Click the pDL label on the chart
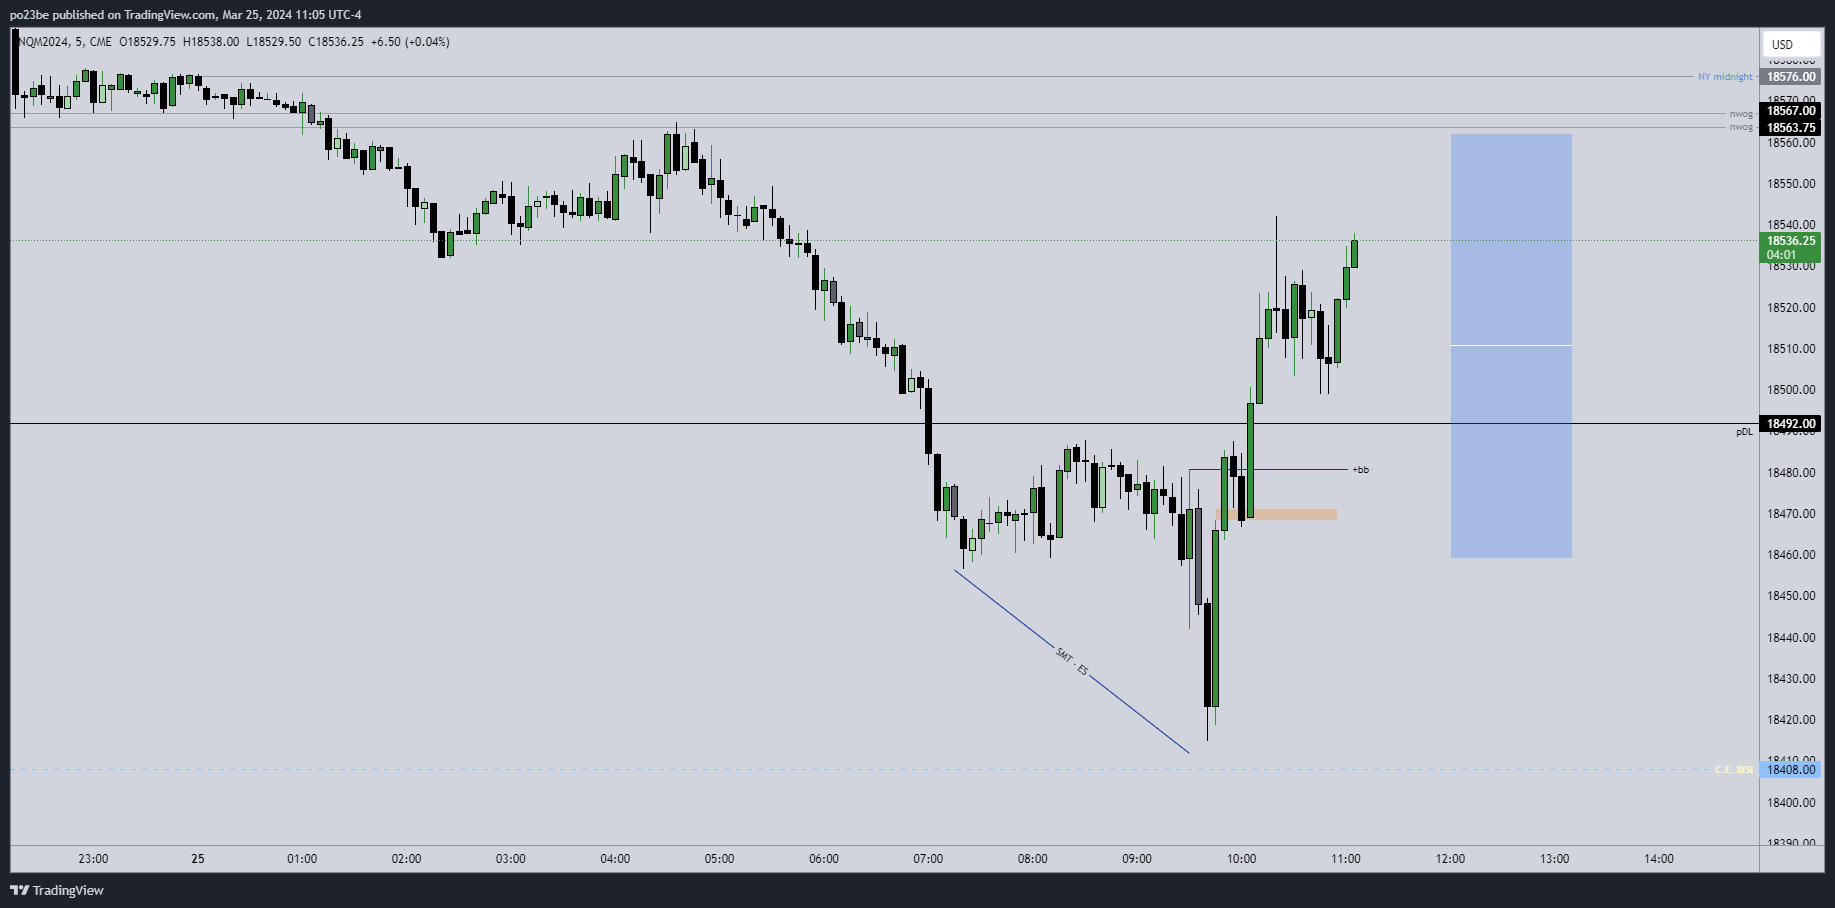 coord(1744,432)
